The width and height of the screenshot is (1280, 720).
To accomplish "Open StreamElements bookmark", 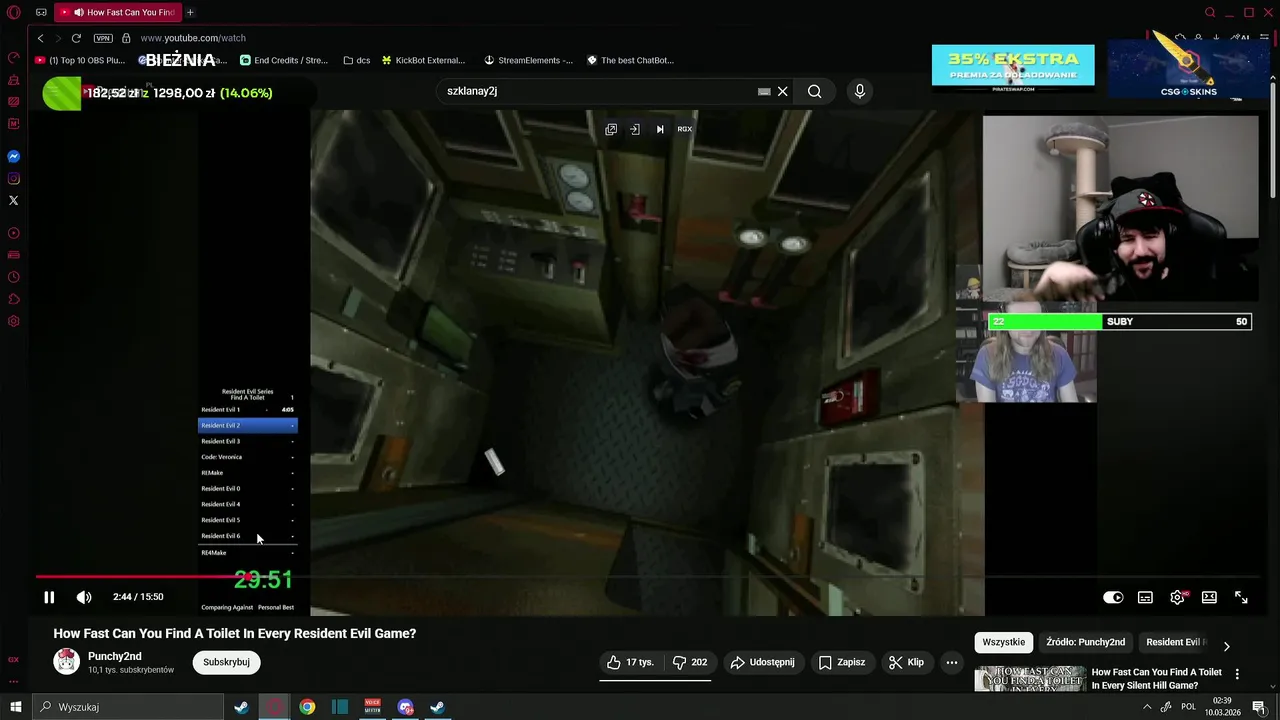I will click(528, 60).
